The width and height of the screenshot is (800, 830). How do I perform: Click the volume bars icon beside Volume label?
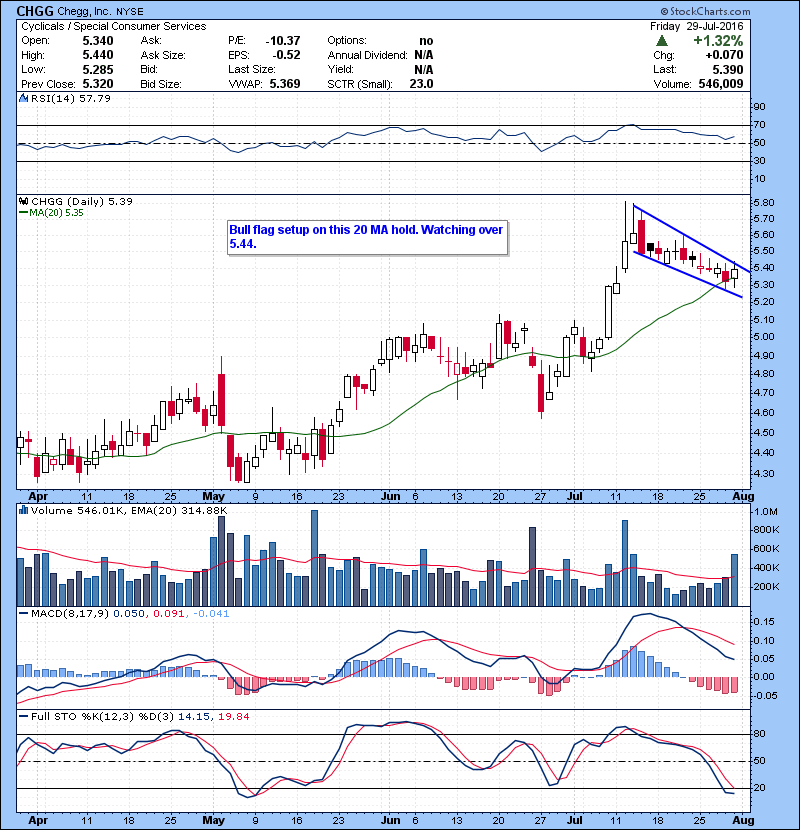pos(23,510)
